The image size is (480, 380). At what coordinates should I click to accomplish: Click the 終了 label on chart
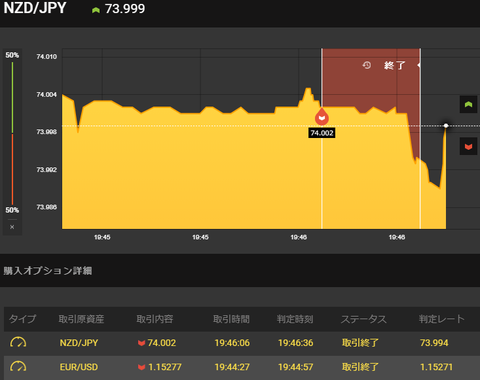[395, 65]
